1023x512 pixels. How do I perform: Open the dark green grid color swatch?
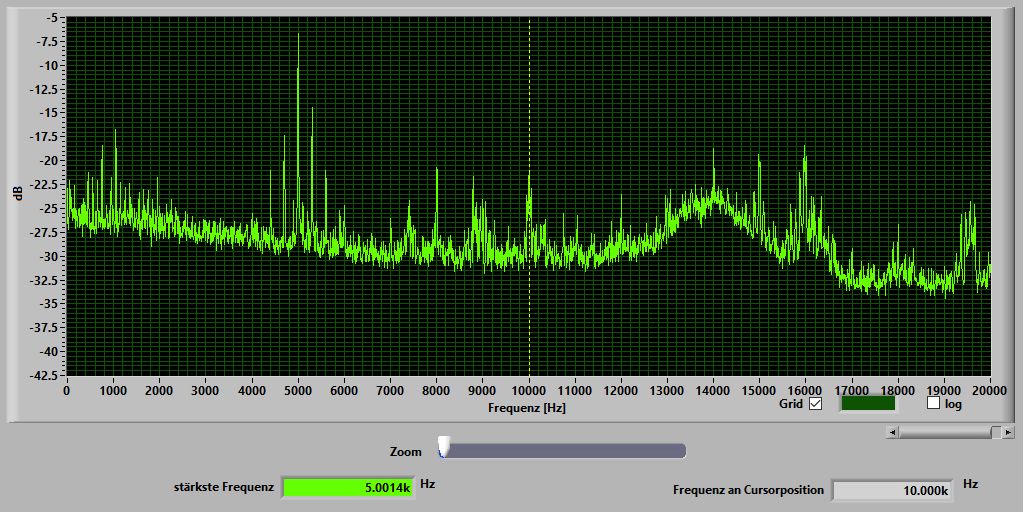(867, 404)
